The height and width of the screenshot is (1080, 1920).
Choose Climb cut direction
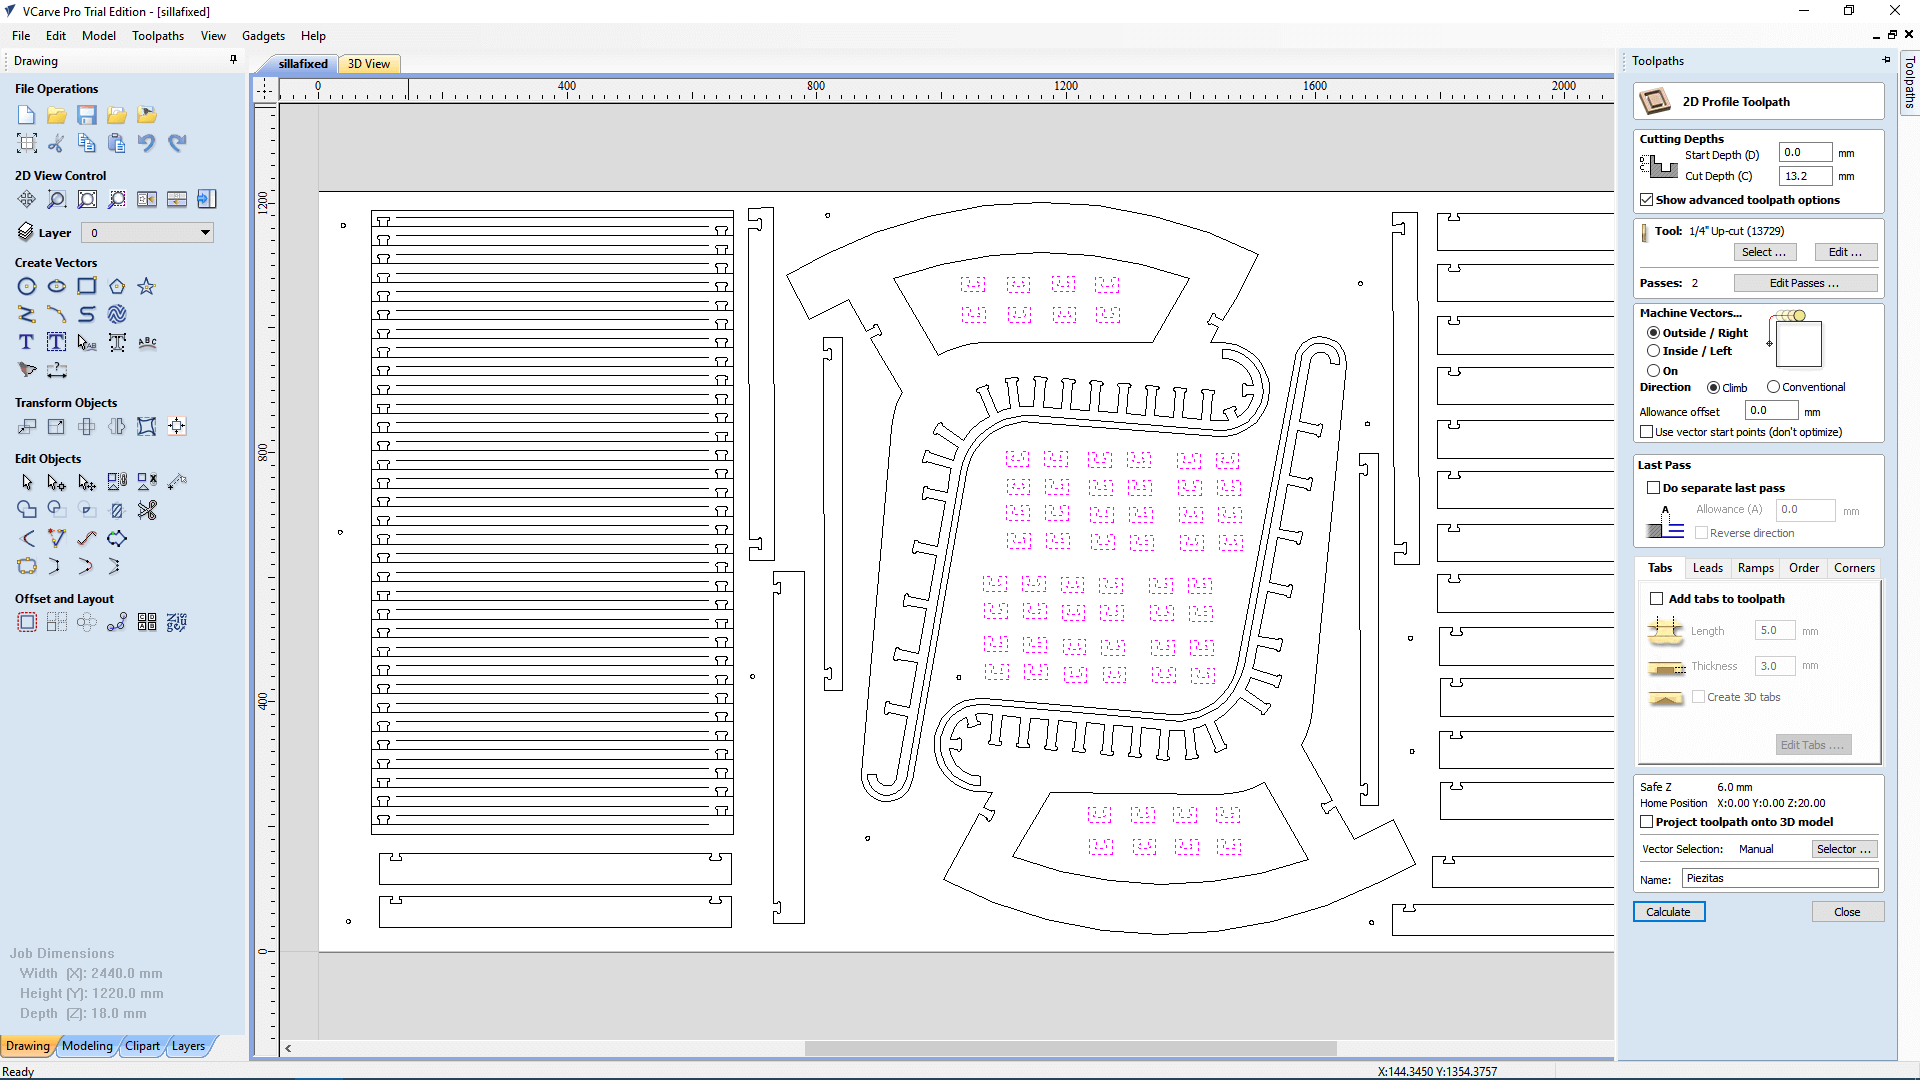1713,387
